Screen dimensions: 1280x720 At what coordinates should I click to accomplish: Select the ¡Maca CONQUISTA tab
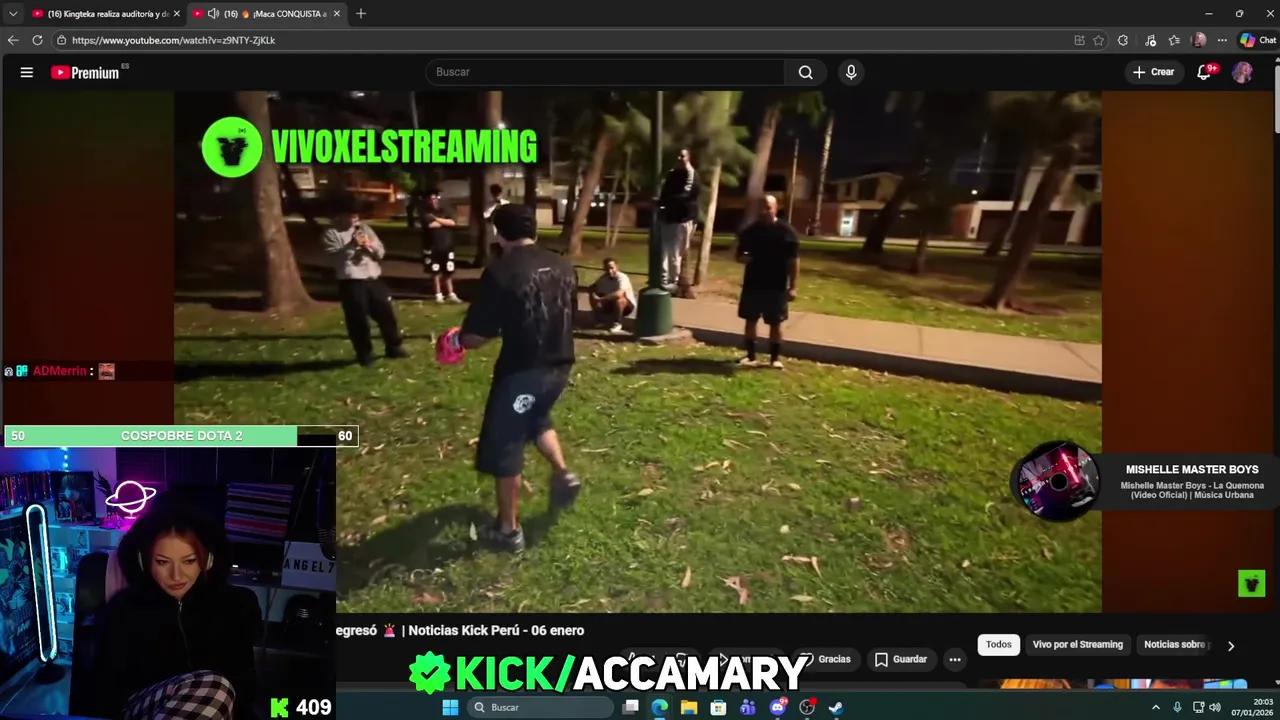click(x=268, y=14)
